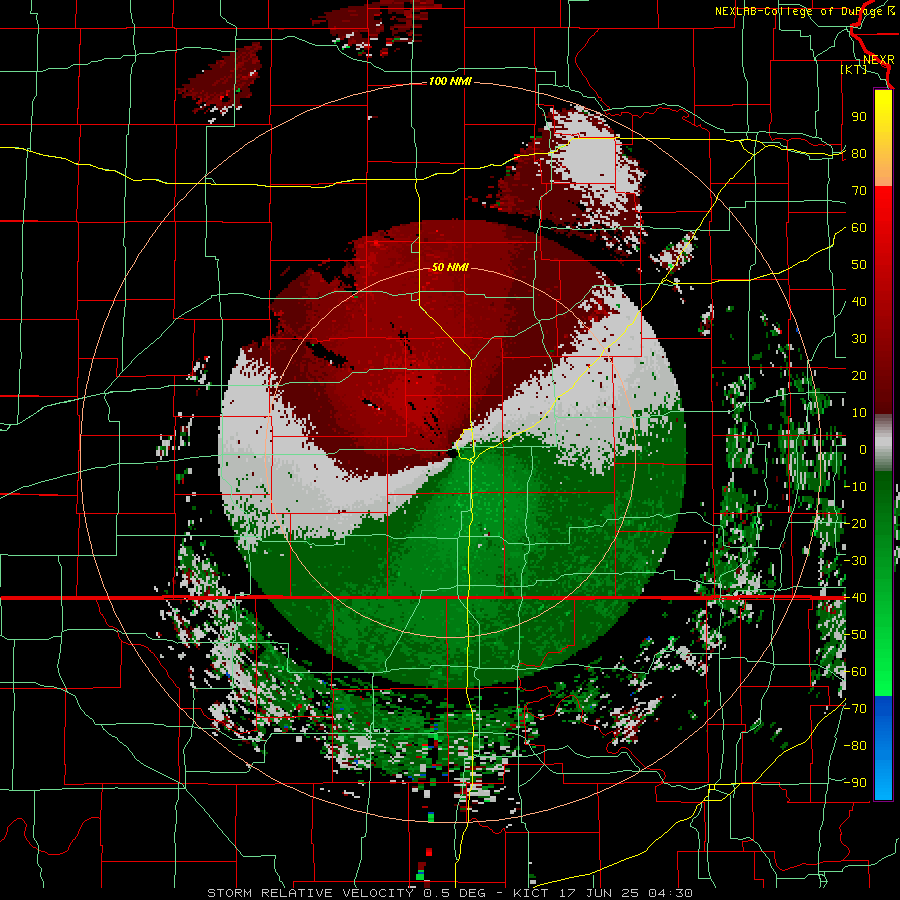Click the -50 value on the velocity scale
The width and height of the screenshot is (900, 900).
point(855,635)
